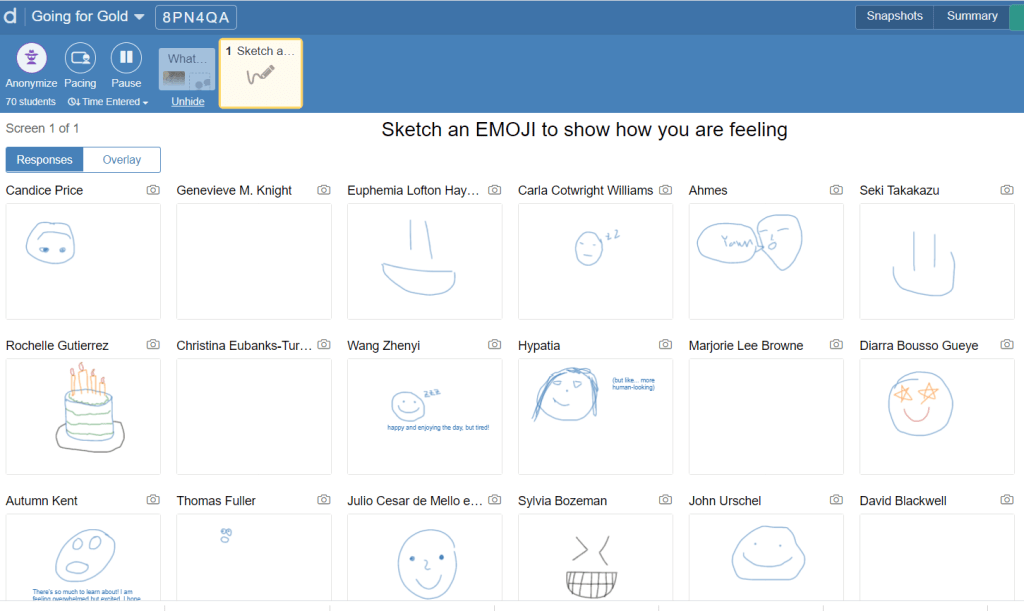Pause the student activity
Image resolution: width=1024 pixels, height=611 pixels.
pos(126,59)
